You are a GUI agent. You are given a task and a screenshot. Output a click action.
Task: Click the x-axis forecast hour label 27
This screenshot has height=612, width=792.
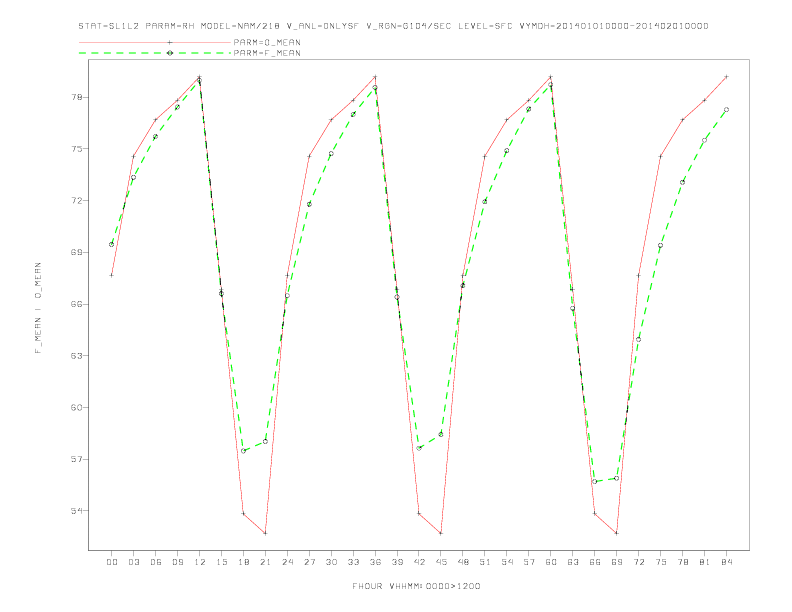(x=309, y=562)
